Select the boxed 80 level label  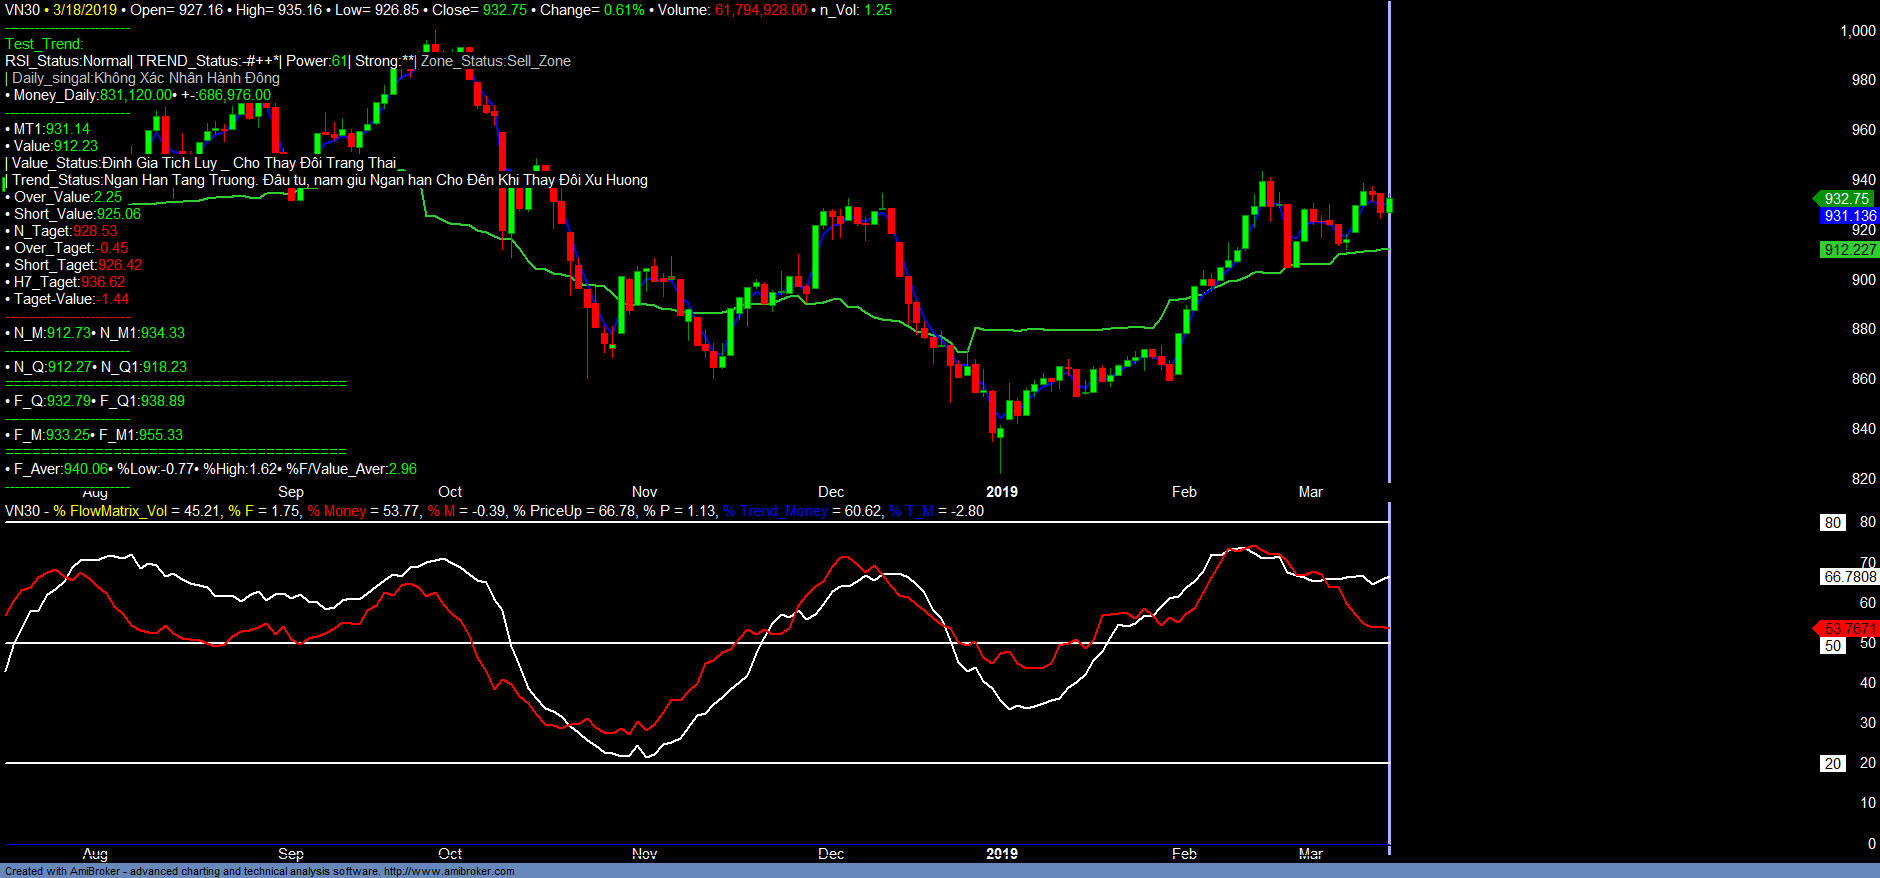point(1832,523)
